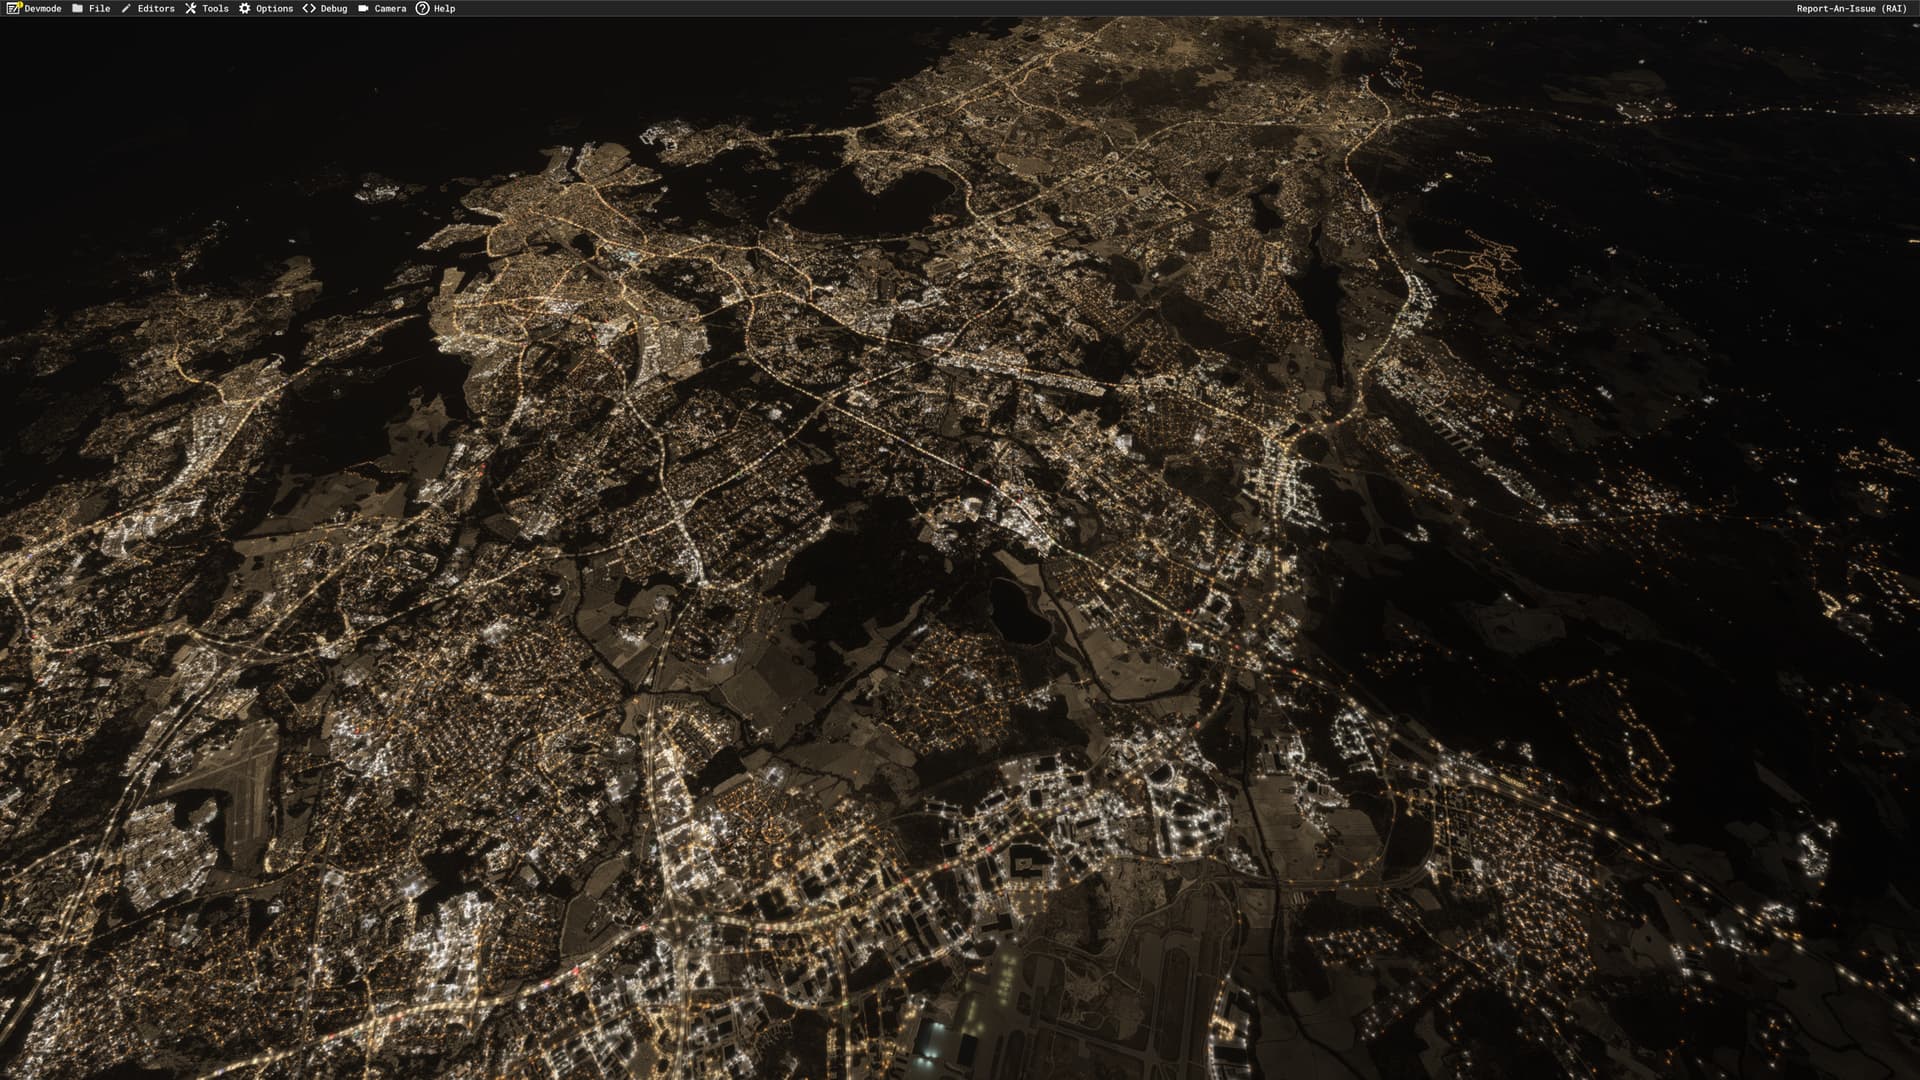The width and height of the screenshot is (1920, 1080).
Task: Open the Editors menu
Action: 156,8
